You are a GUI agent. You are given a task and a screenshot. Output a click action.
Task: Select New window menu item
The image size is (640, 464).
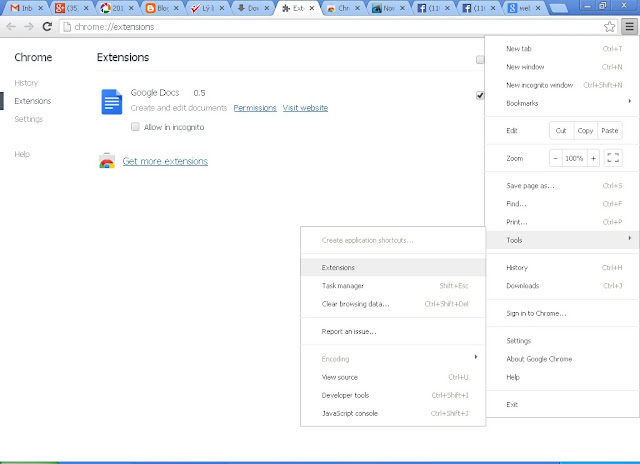[x=562, y=67]
